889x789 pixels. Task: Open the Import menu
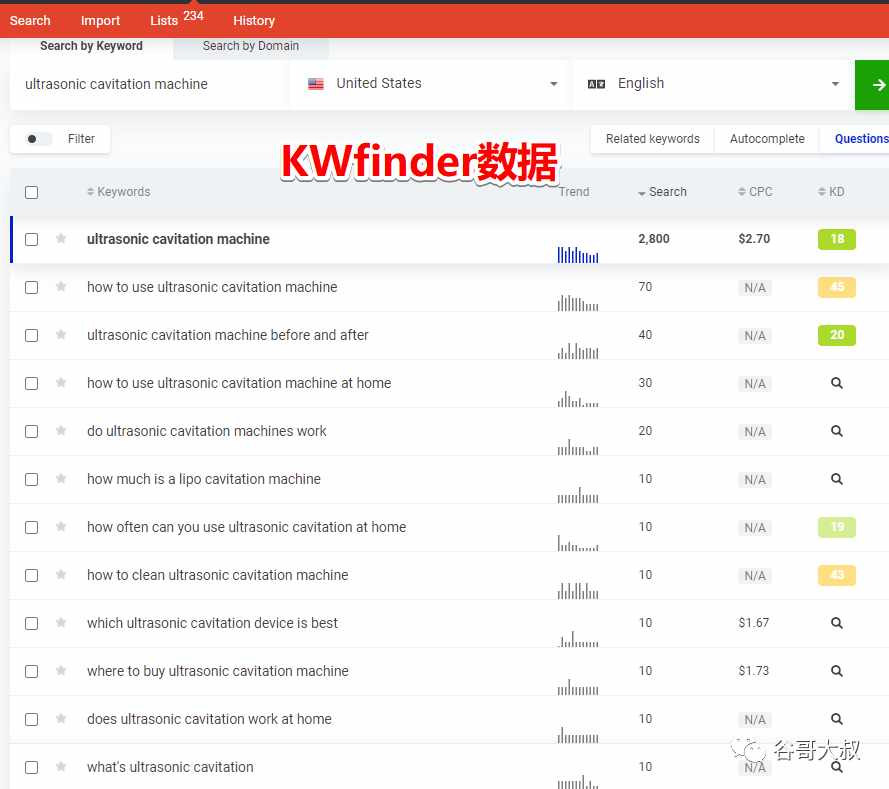100,20
